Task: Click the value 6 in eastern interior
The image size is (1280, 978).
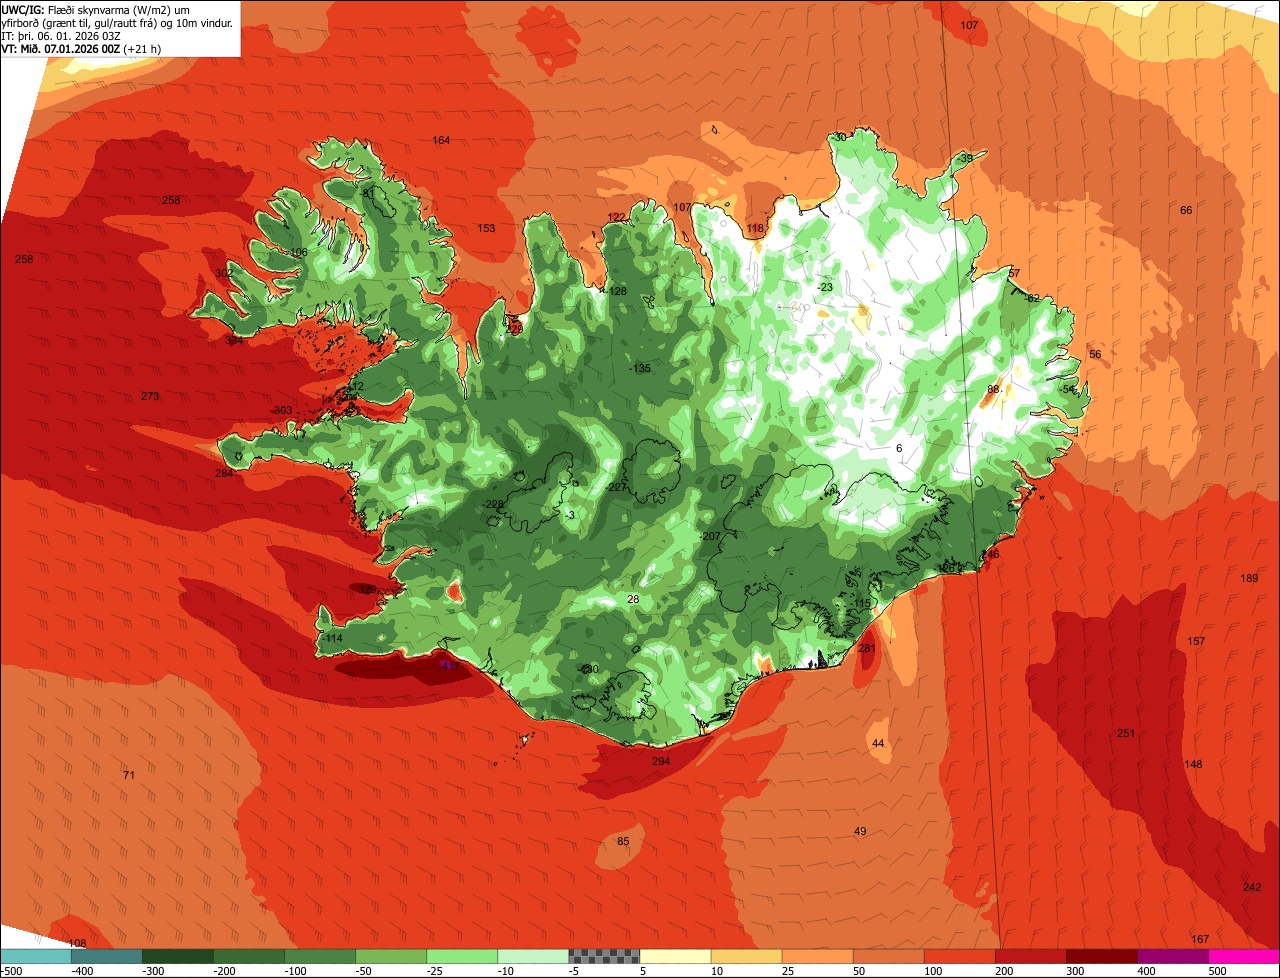Action: (899, 449)
